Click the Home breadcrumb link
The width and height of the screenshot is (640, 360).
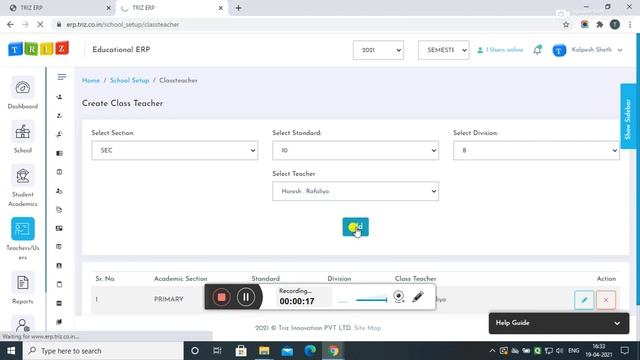(x=91, y=80)
